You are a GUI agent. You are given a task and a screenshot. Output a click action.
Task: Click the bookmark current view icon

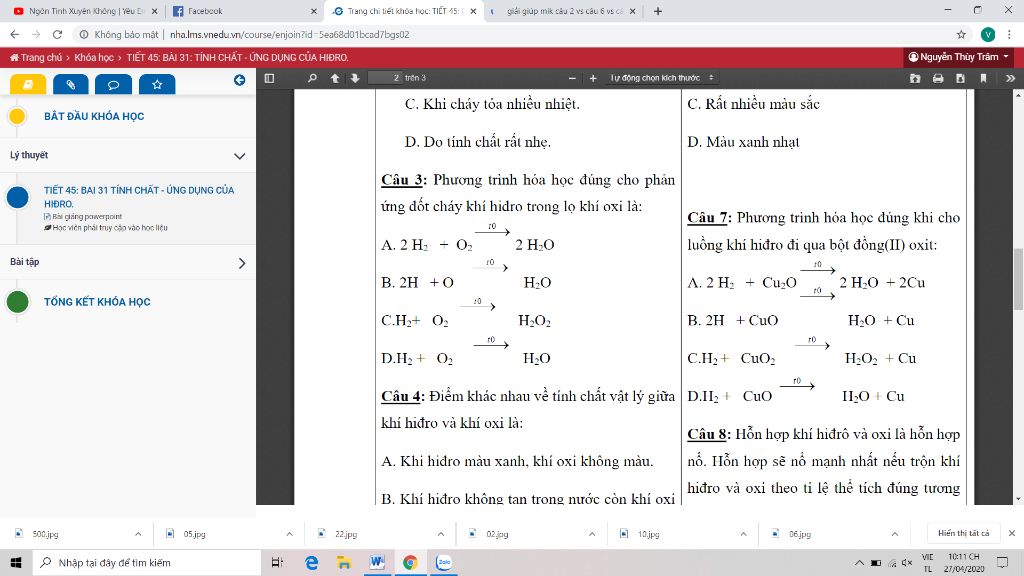pos(983,78)
